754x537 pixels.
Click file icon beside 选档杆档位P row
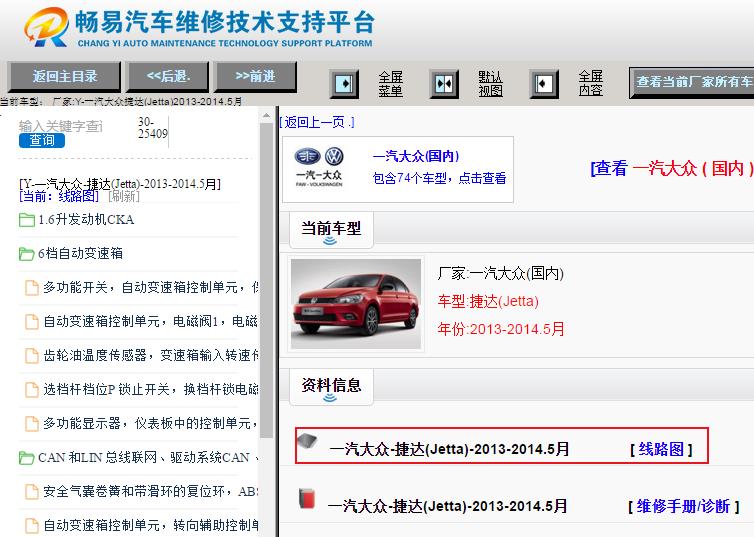32,389
